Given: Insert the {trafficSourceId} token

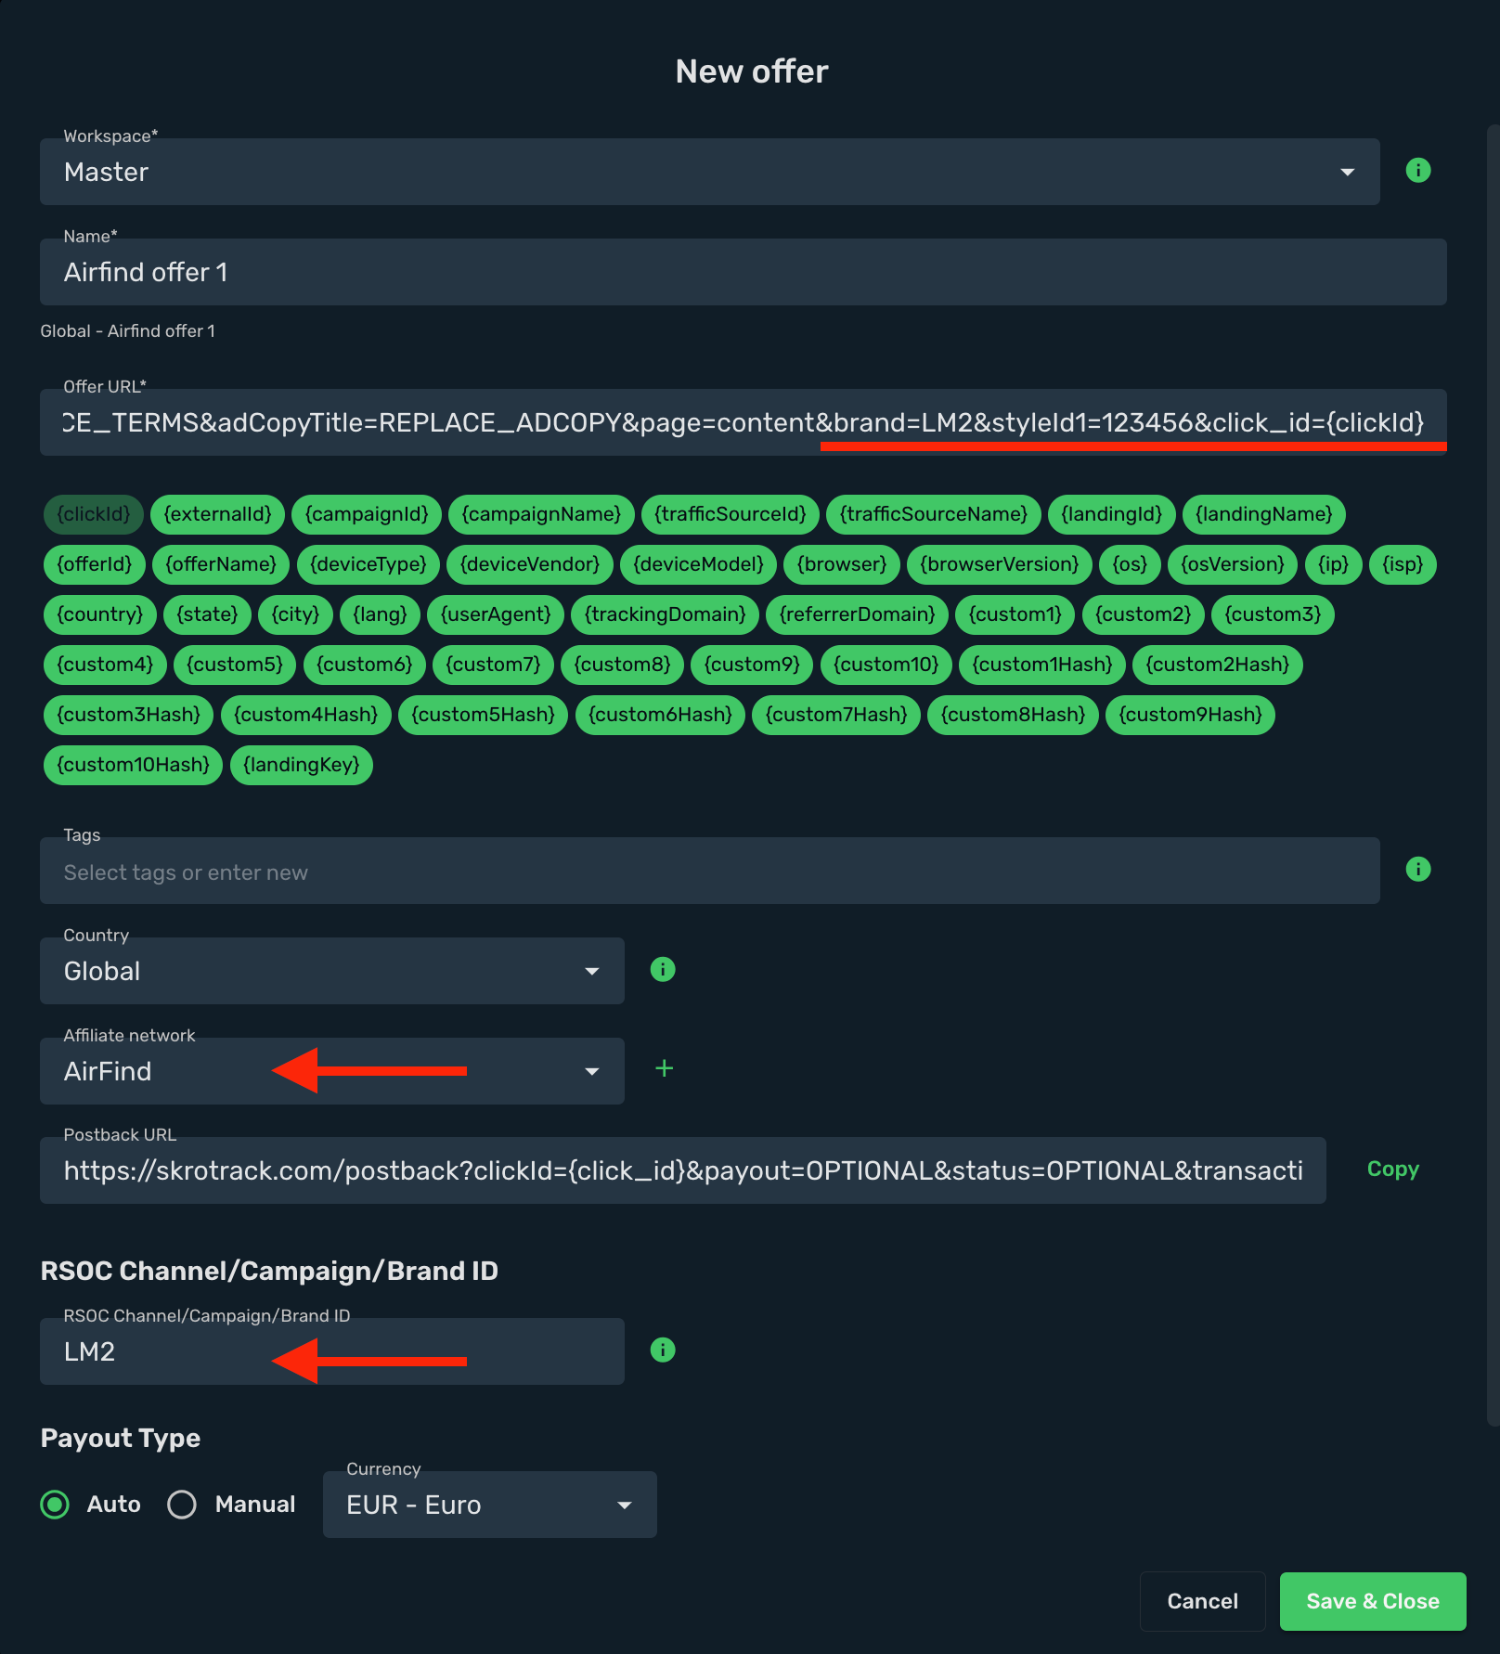Looking at the screenshot, I should point(730,514).
